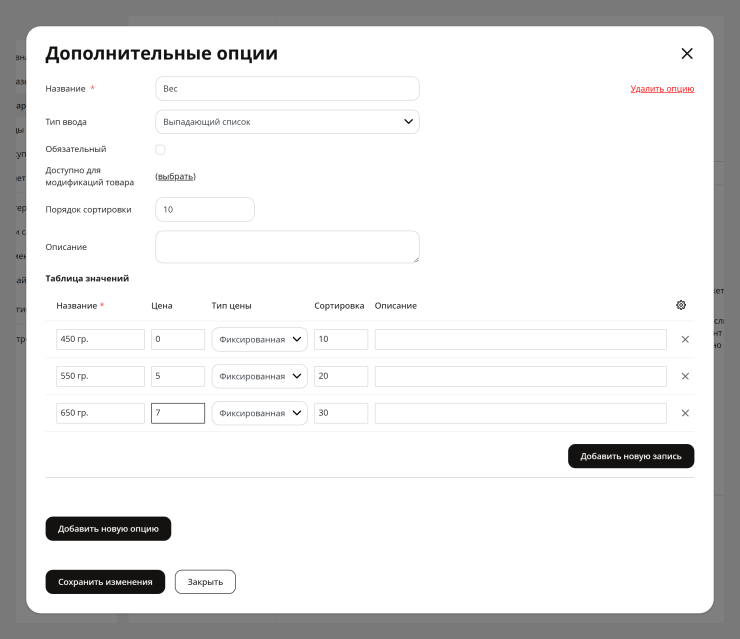The image size is (740, 639).
Task: Click Добавить новую запись button
Action: tap(631, 456)
